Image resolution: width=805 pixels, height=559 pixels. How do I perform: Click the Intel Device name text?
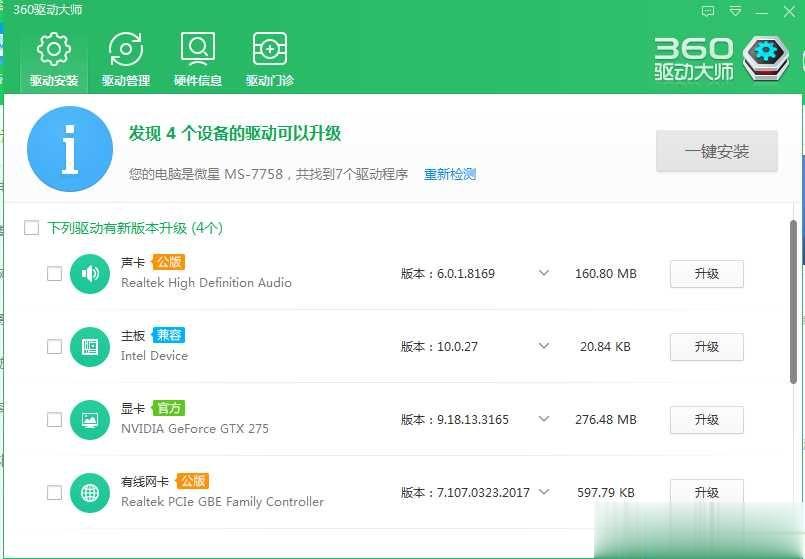pyautogui.click(x=154, y=356)
